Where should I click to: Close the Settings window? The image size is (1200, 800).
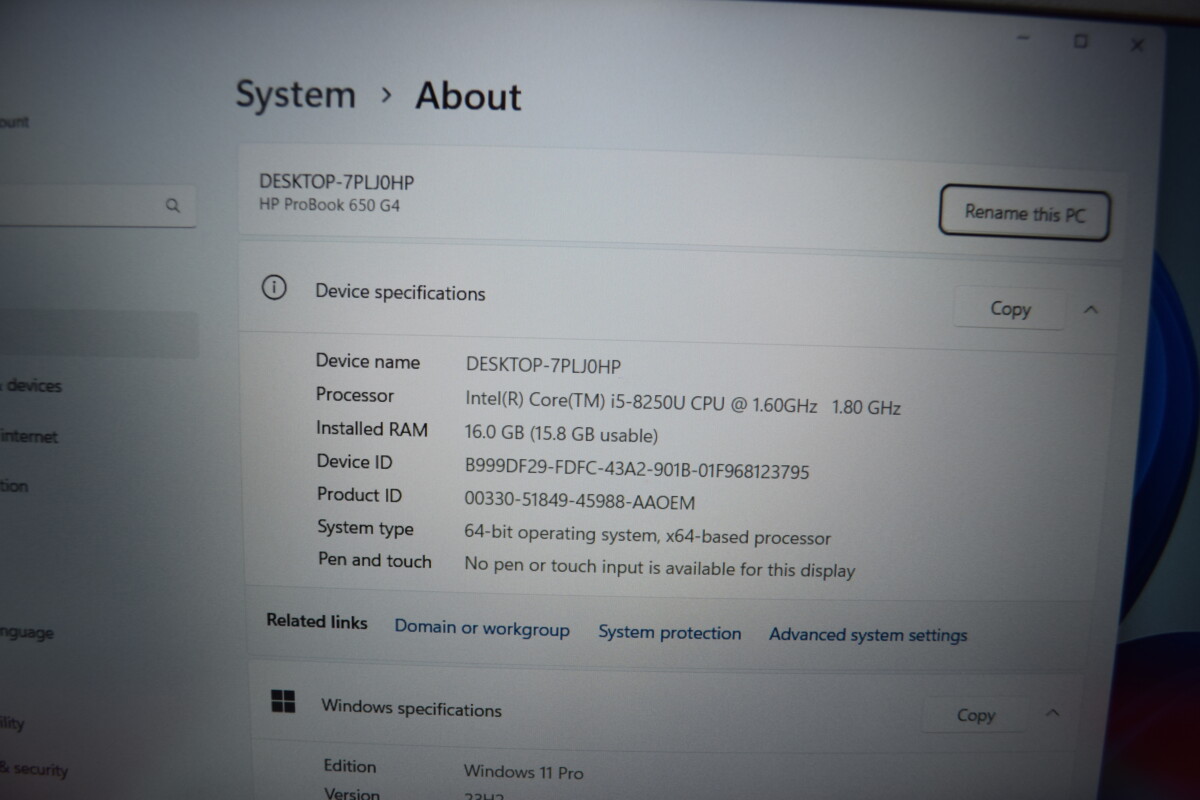click(1137, 44)
